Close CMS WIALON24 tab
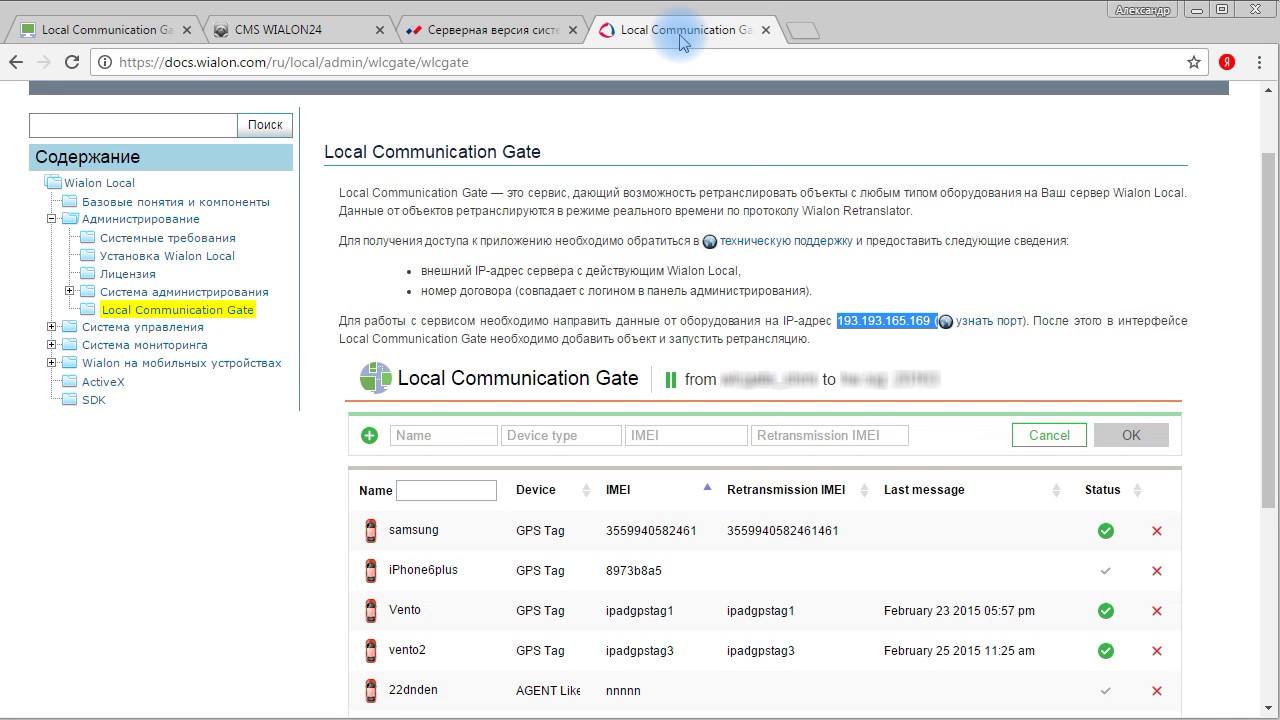Screen dimensions: 1280x720 (381, 30)
